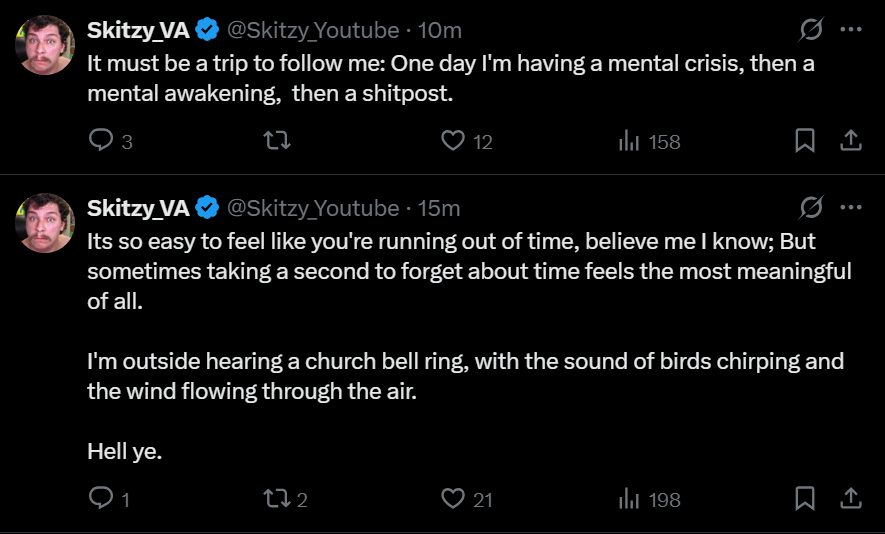View analytics showing 158 views
The height and width of the screenshot is (534, 885).
630,142
